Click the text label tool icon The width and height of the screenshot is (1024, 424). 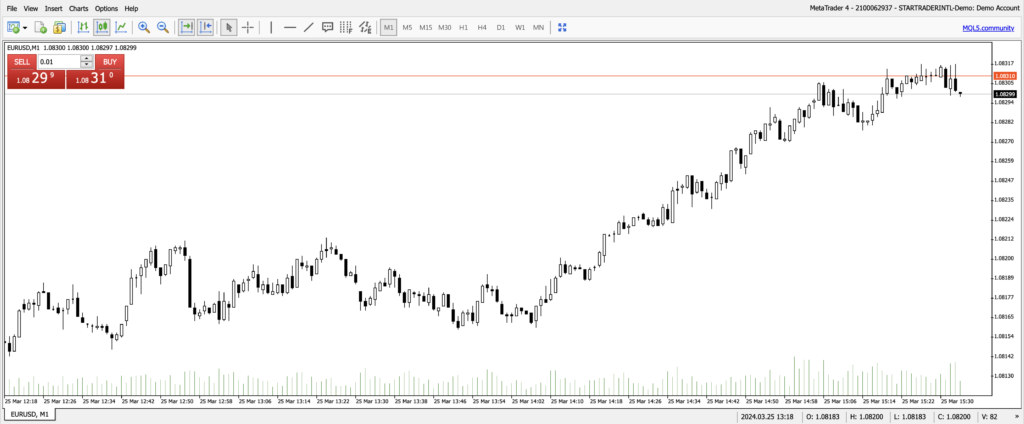tap(327, 27)
